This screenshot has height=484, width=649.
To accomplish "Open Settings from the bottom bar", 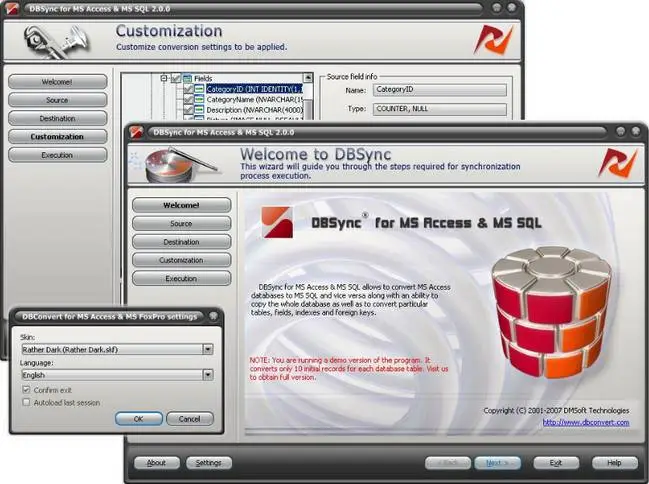I will [x=209, y=463].
